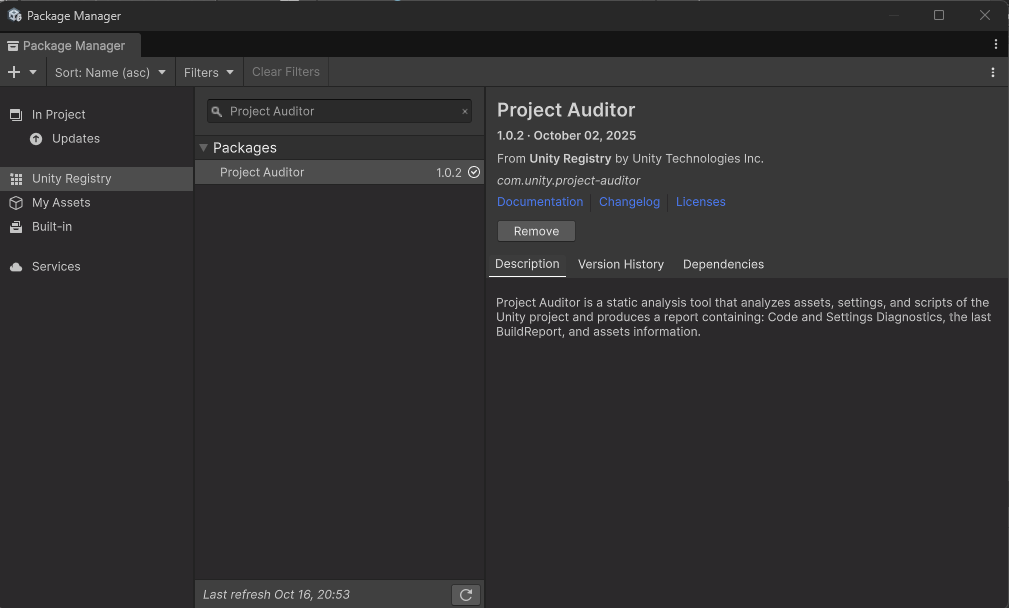1009x608 pixels.
Task: Click the search magnifier icon
Action: pyautogui.click(x=217, y=111)
